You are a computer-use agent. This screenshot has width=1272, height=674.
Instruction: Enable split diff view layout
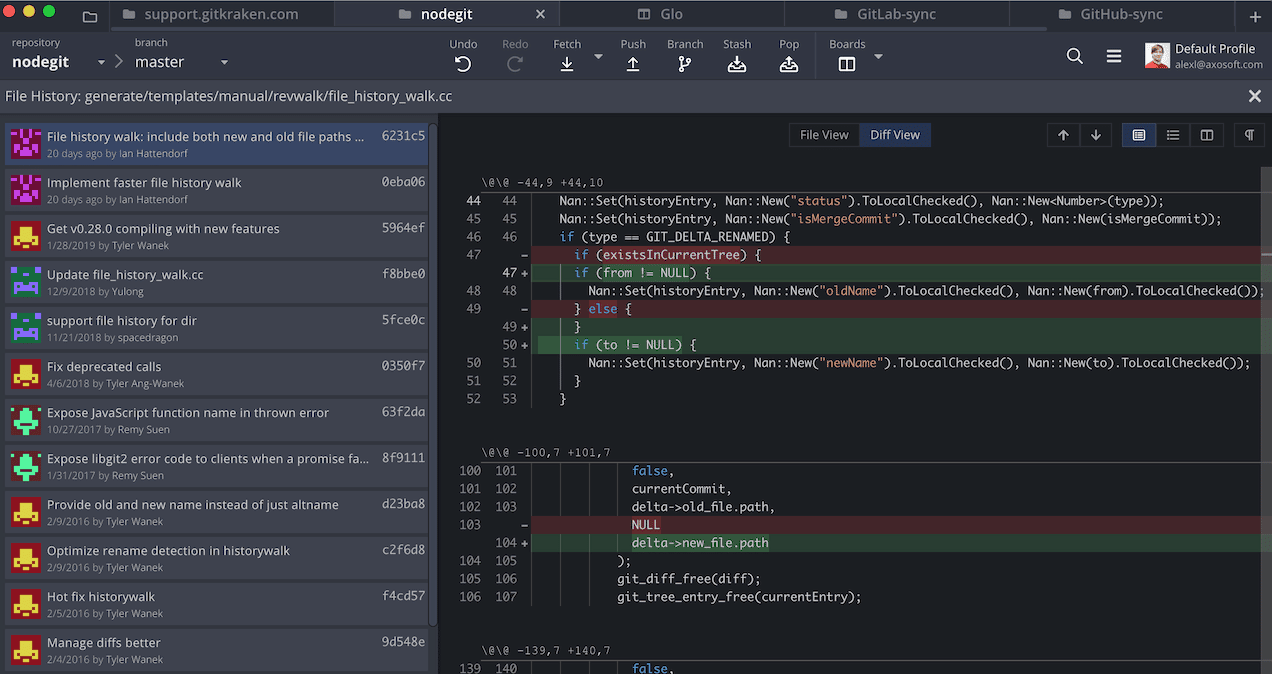pos(1206,135)
